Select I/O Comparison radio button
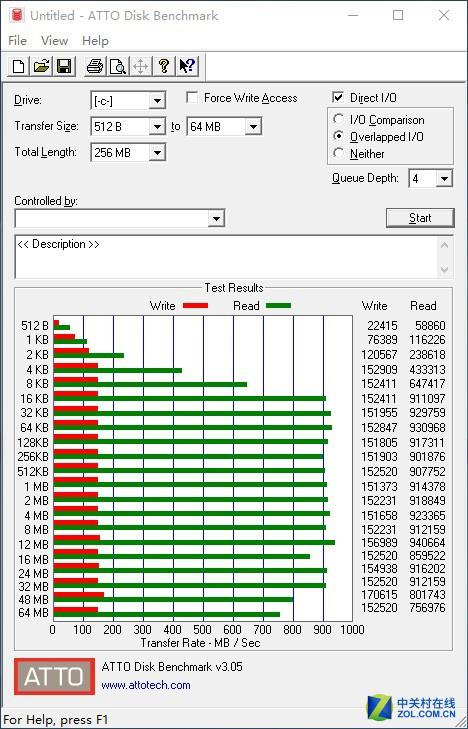 coord(339,119)
